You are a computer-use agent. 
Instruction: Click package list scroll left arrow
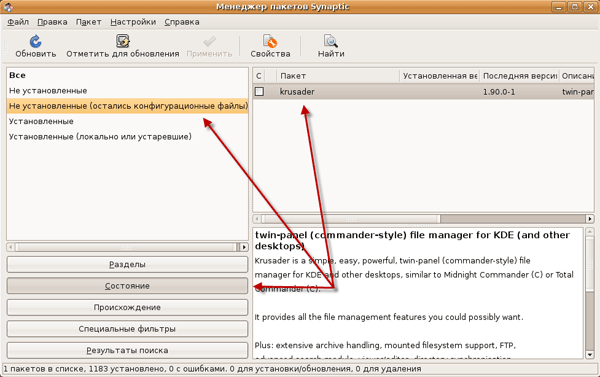click(257, 219)
